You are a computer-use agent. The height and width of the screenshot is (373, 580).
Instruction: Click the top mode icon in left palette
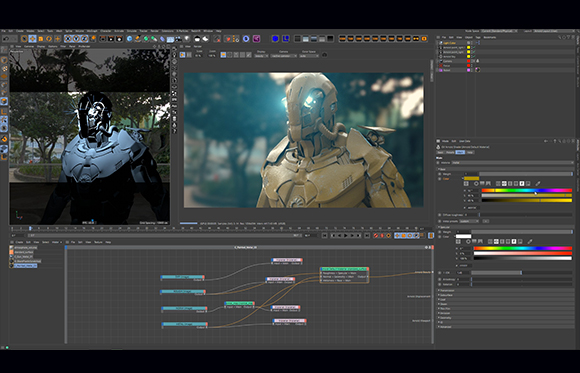[x=4, y=50]
